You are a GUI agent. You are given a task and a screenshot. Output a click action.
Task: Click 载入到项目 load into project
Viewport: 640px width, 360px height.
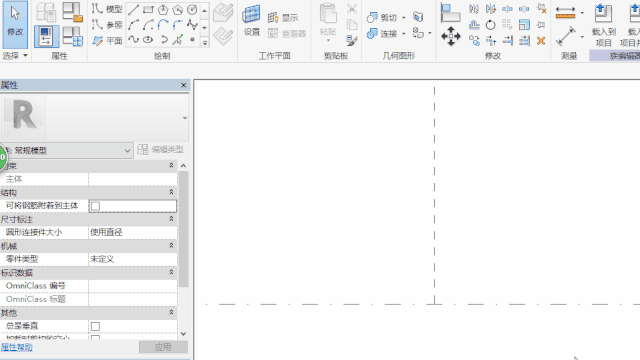603,25
